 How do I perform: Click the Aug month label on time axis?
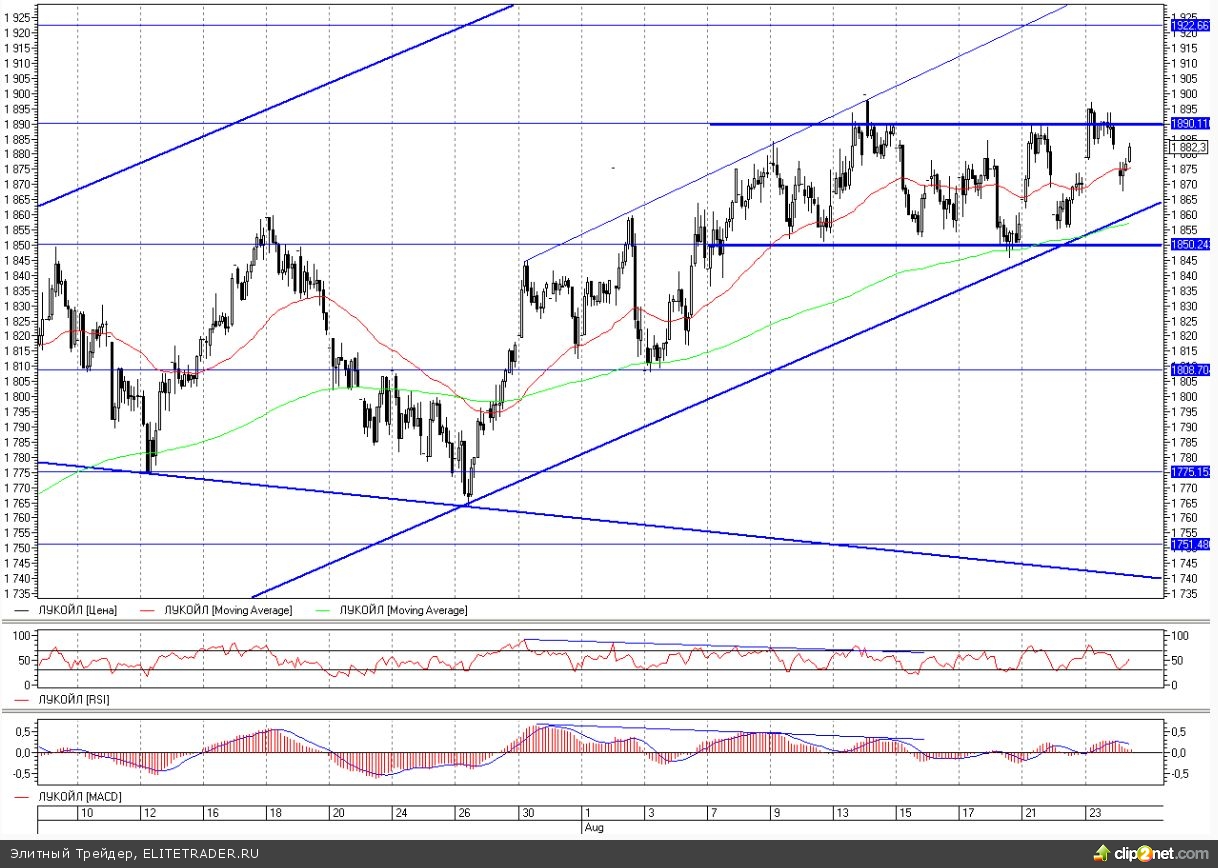click(x=593, y=828)
